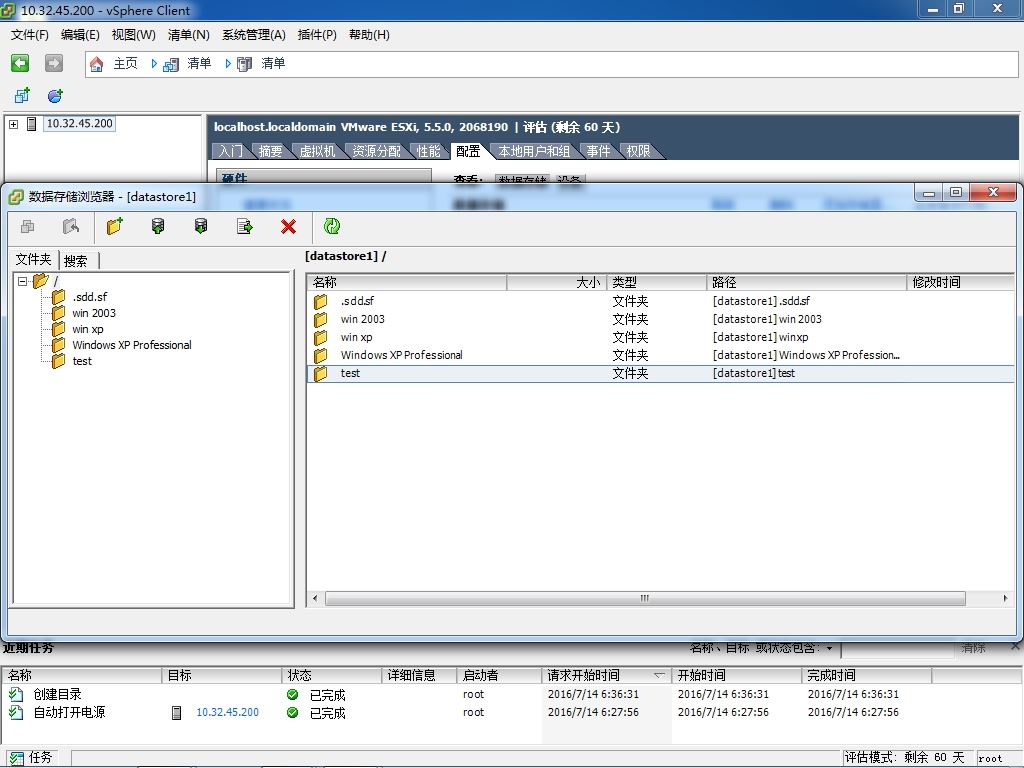Click the folder icon beside .sdd.sf in tree

[59, 296]
